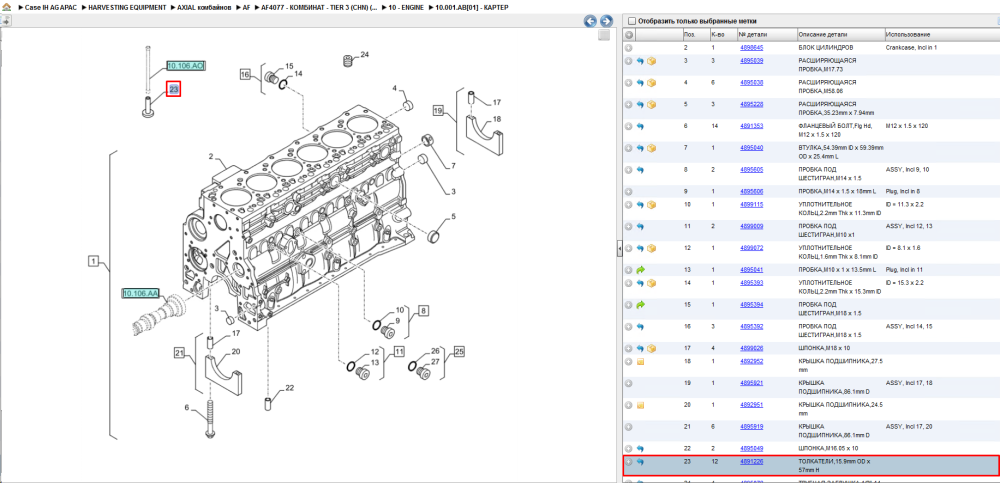
Task: Click blue arrow icon for part 4895049
Action: [640, 449]
